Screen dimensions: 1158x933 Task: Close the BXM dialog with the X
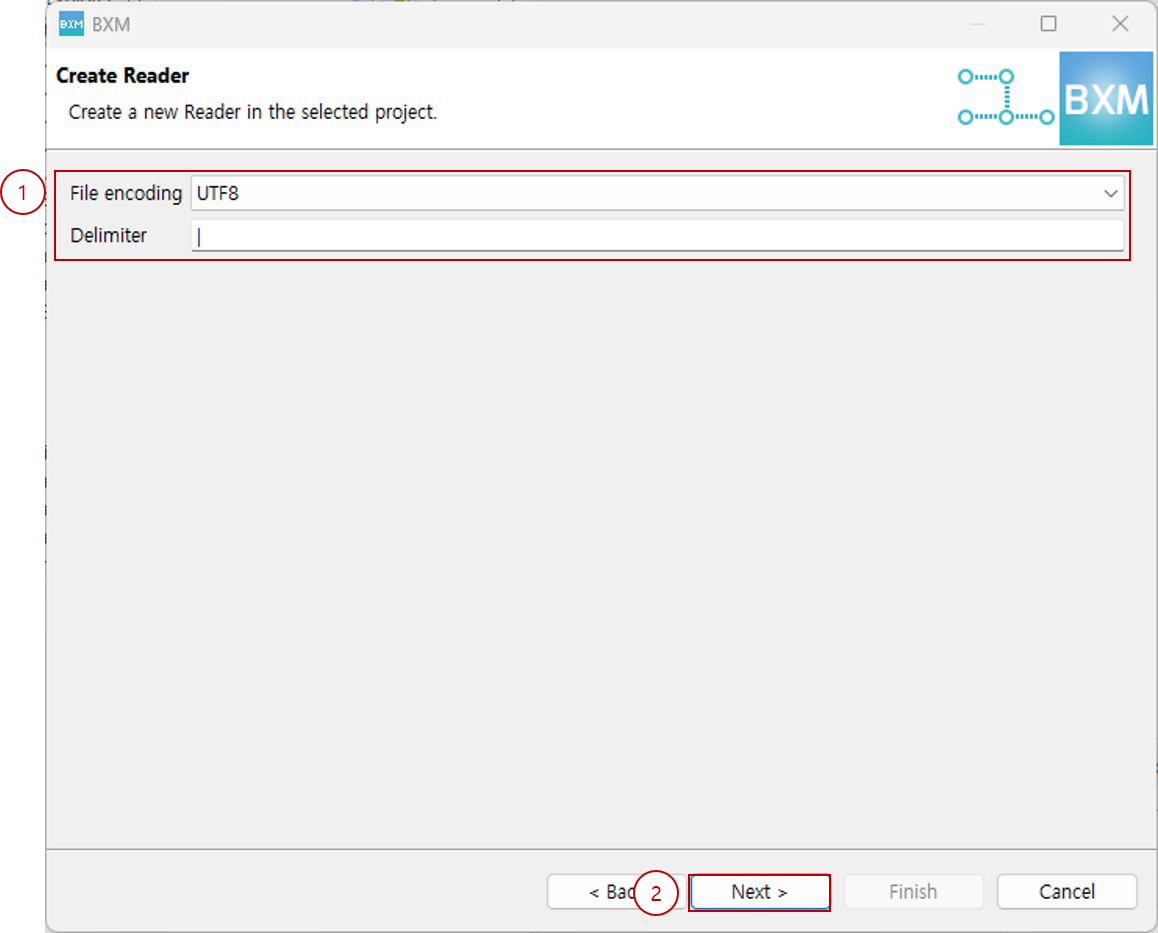point(1120,24)
